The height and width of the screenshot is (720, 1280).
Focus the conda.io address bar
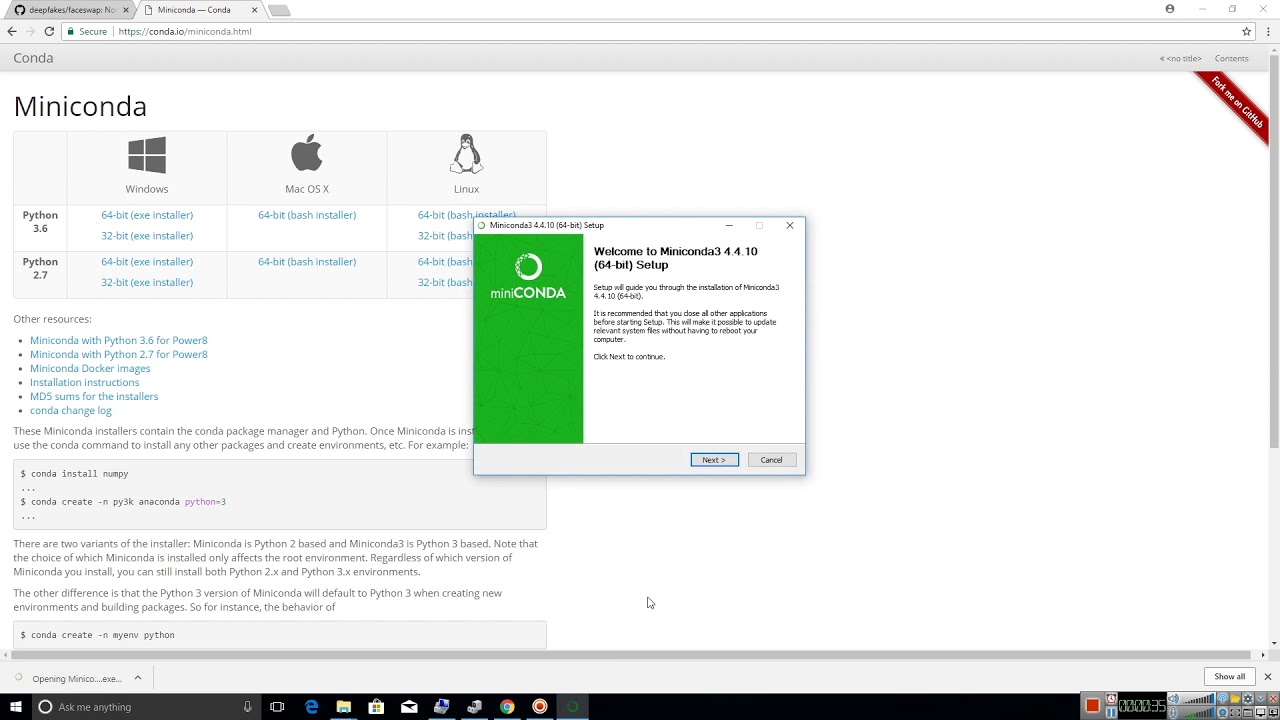650,31
